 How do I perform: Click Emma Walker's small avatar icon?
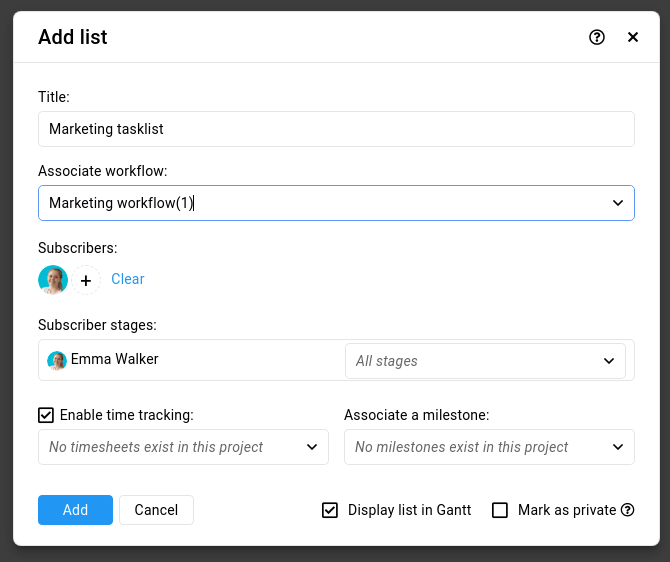point(57,360)
